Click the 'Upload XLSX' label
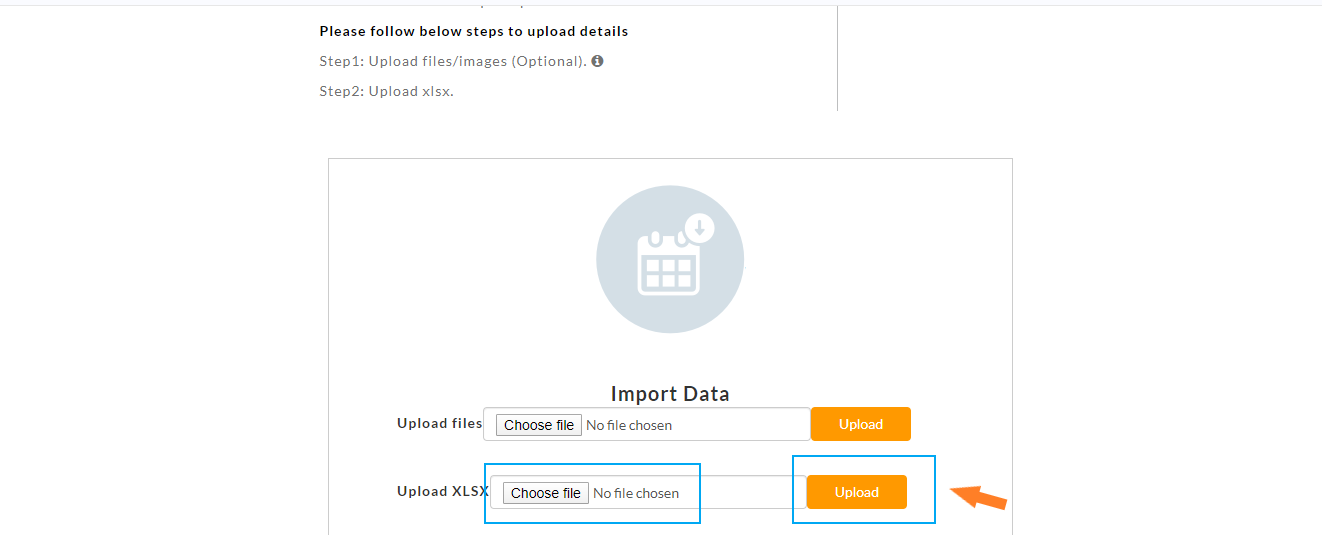This screenshot has width=1322, height=535. click(443, 491)
